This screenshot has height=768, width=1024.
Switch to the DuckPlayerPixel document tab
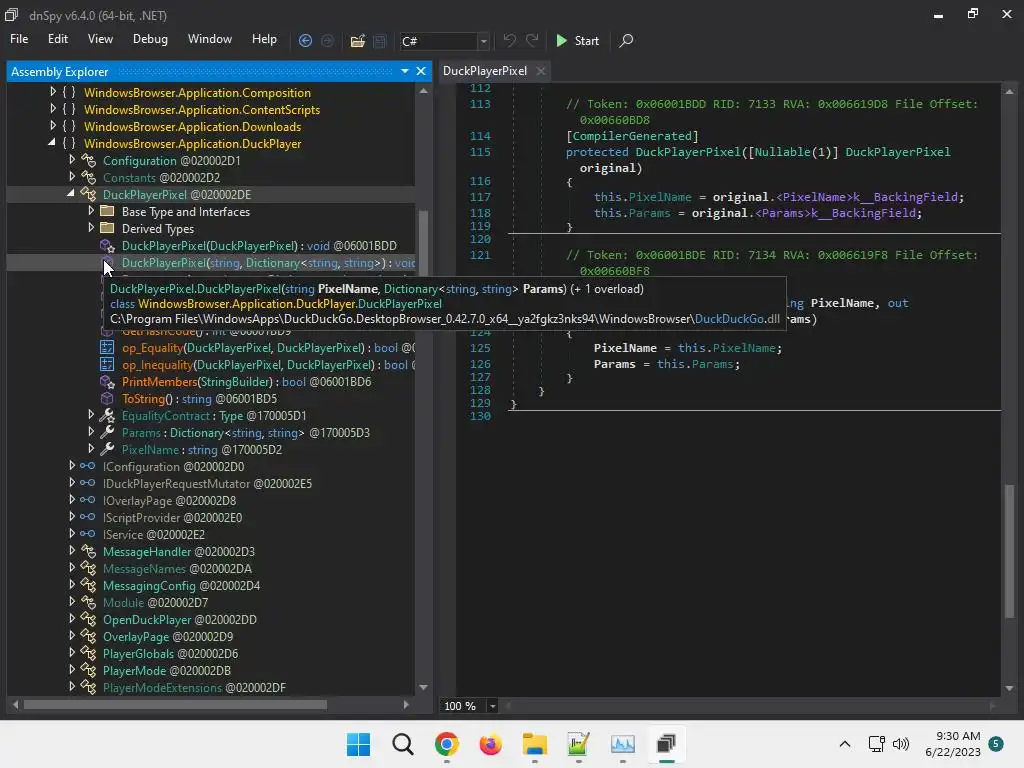pos(485,71)
